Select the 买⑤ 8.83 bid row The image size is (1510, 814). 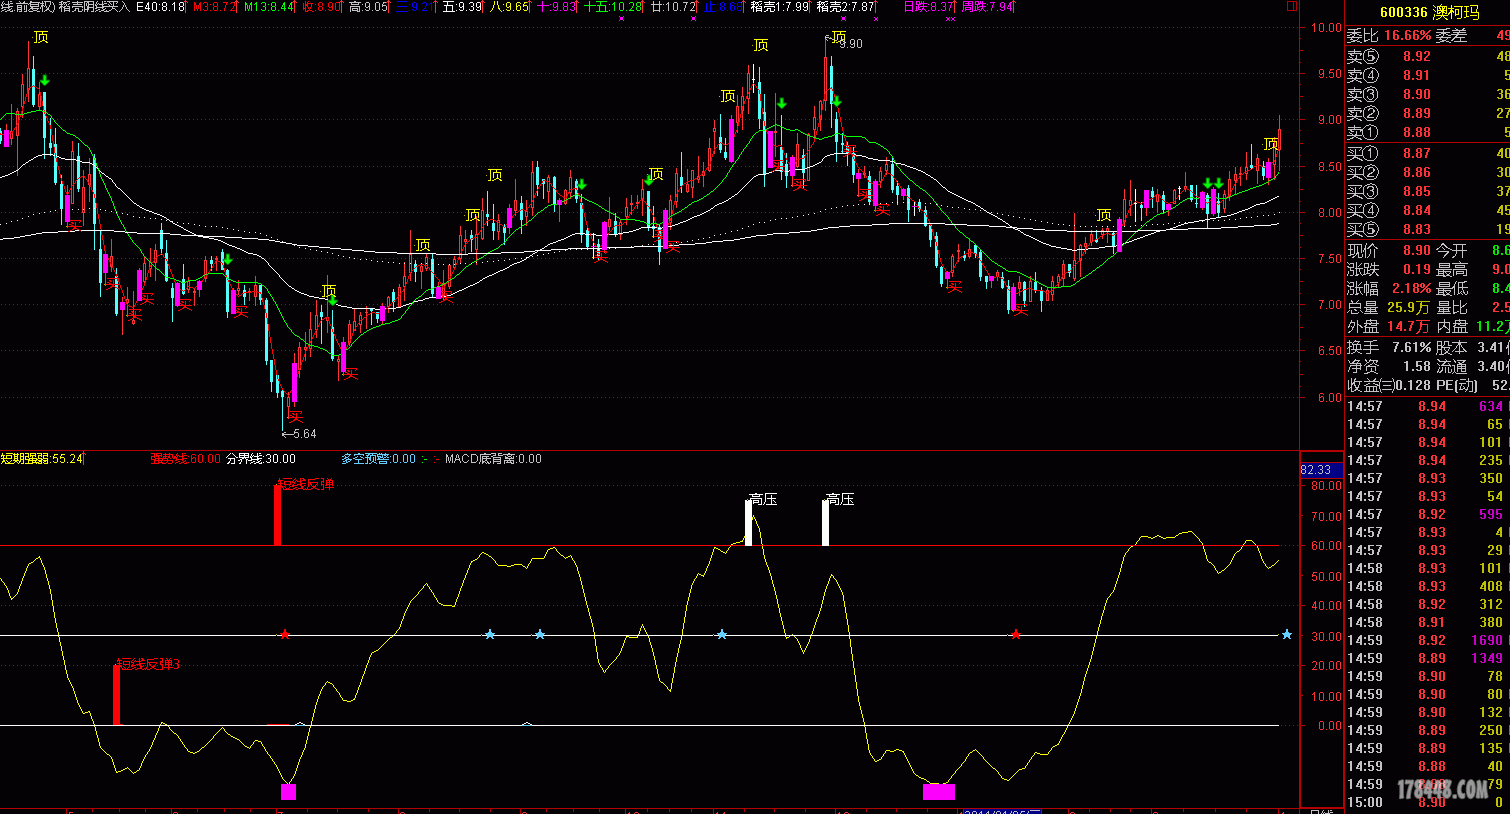1428,230
